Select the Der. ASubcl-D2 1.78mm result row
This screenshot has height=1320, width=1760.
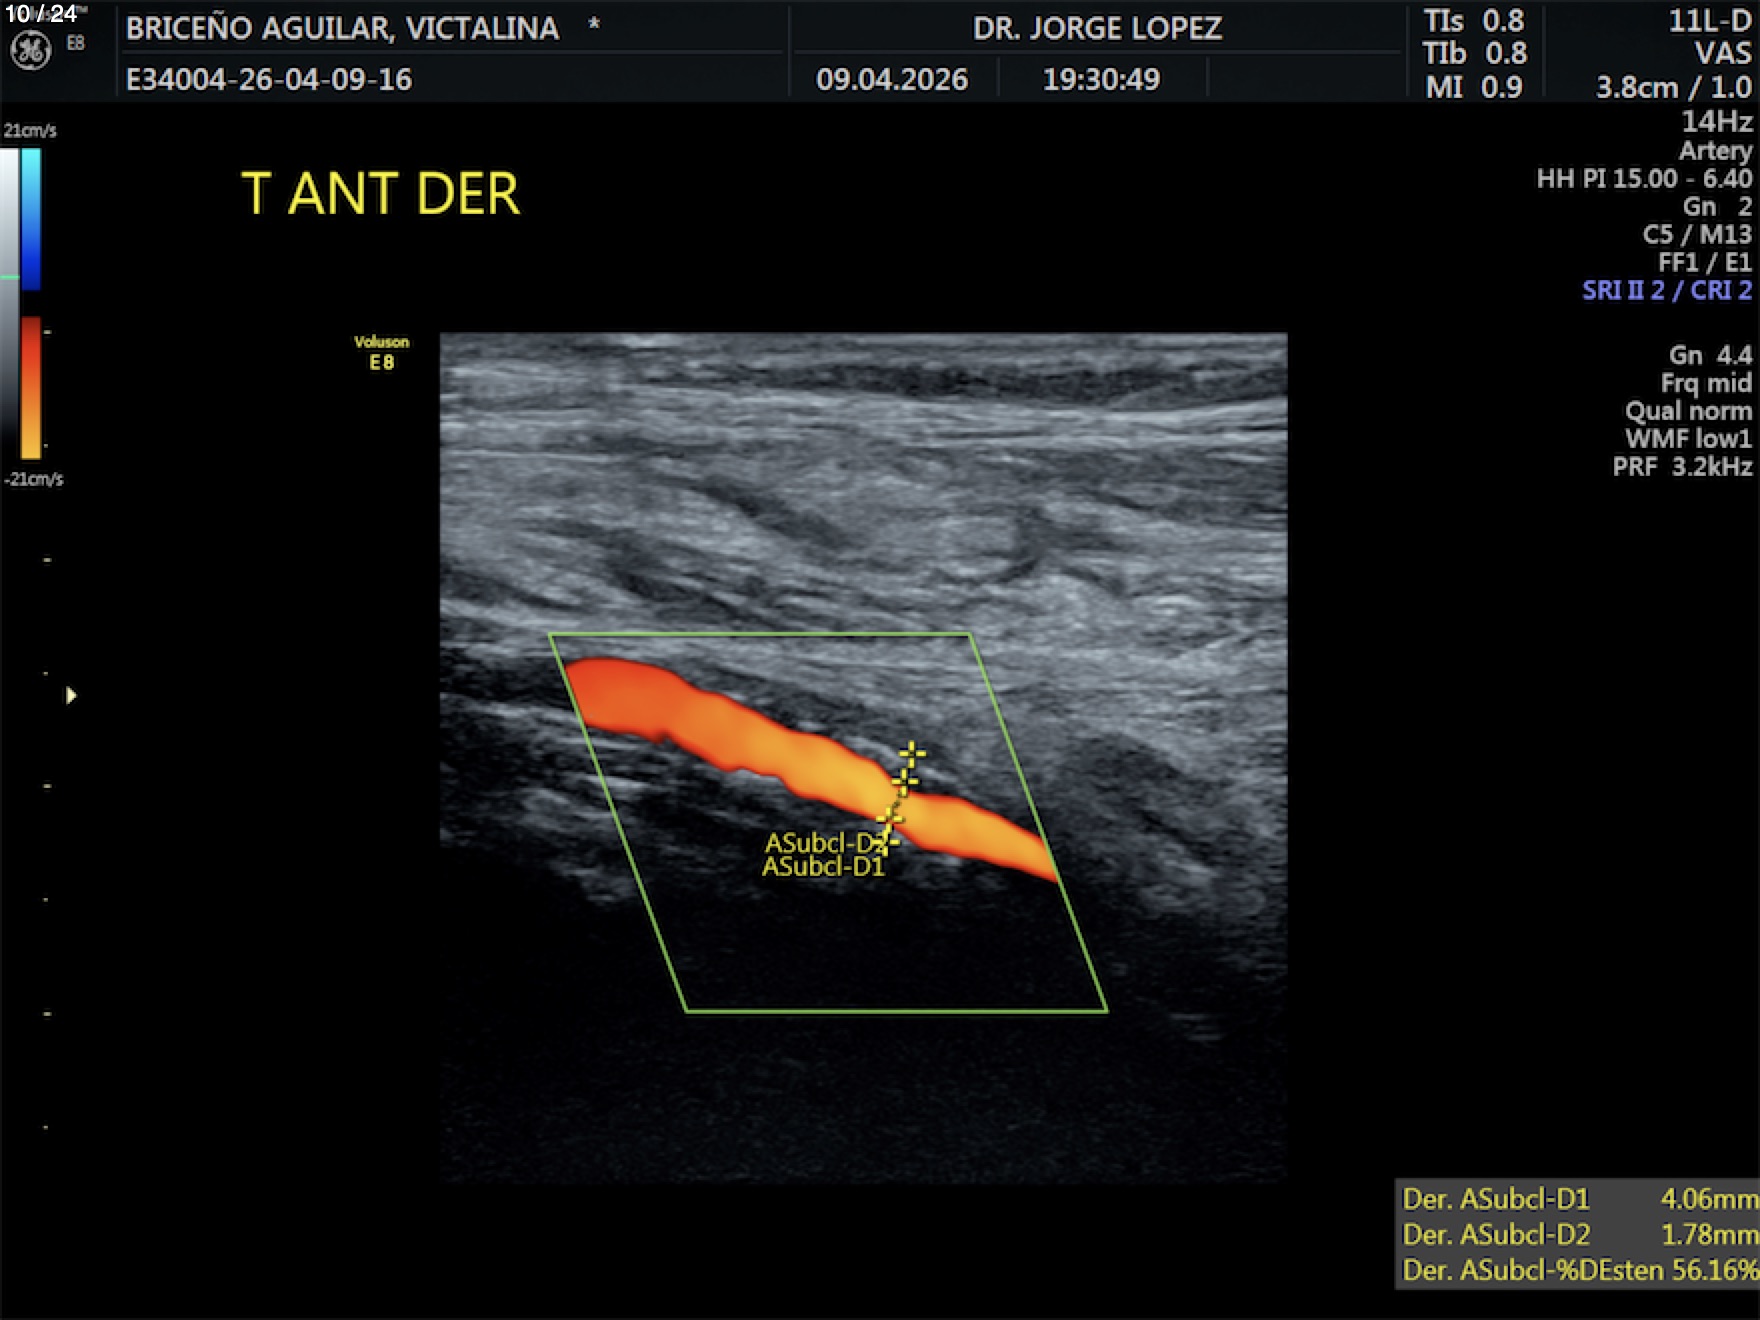[1578, 1235]
